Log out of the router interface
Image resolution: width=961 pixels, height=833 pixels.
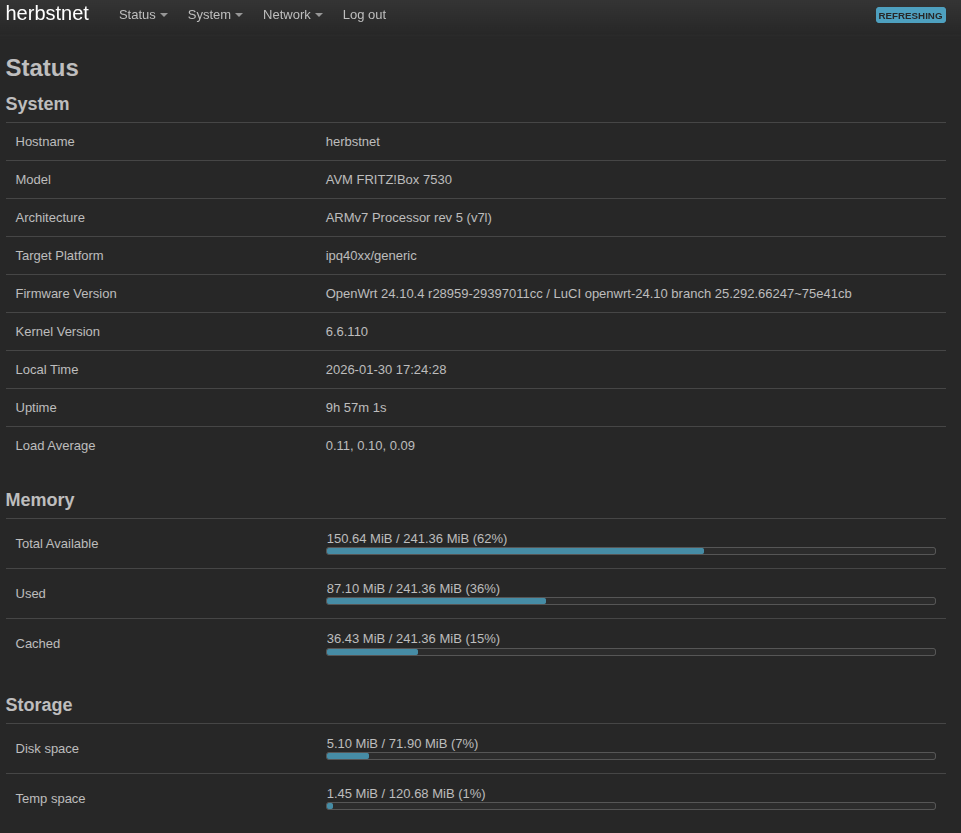coord(364,15)
